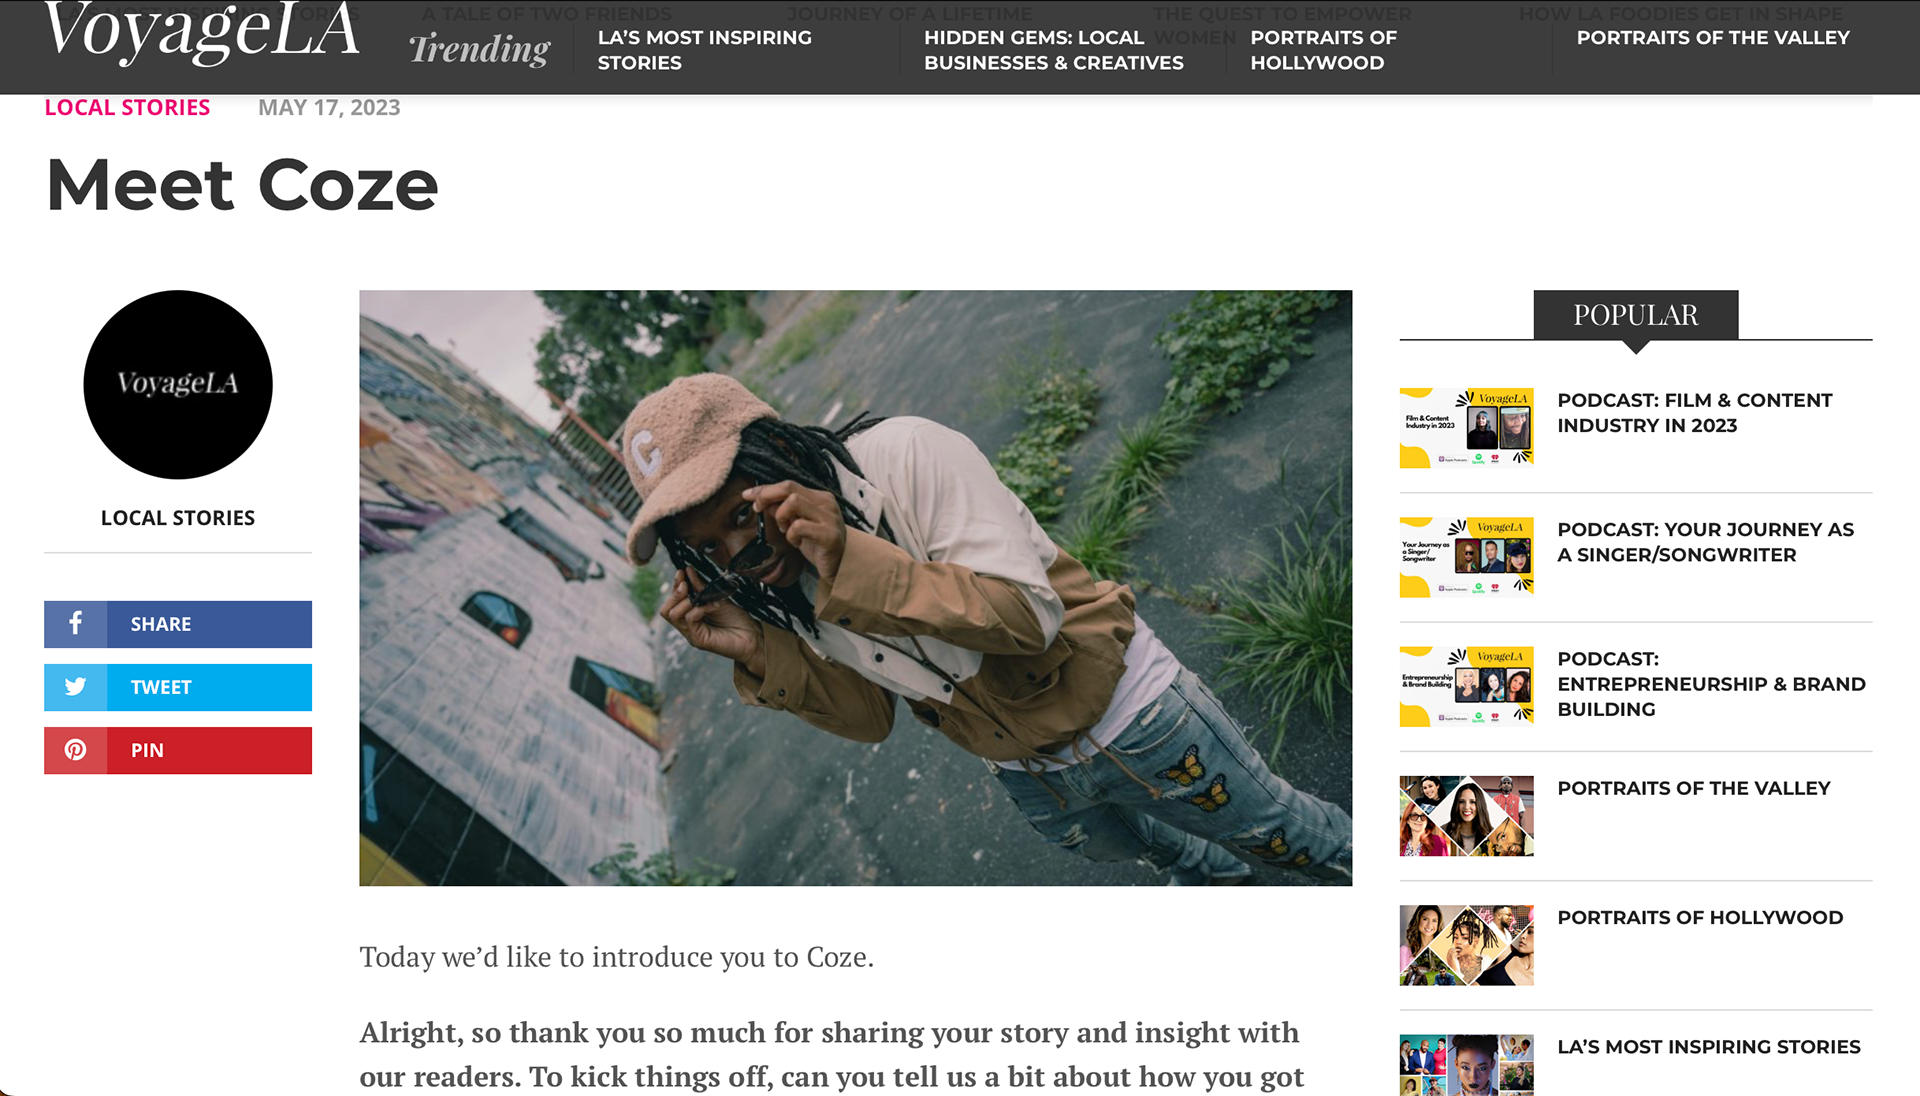
Task: Click the main Coze article photo
Action: click(x=856, y=588)
